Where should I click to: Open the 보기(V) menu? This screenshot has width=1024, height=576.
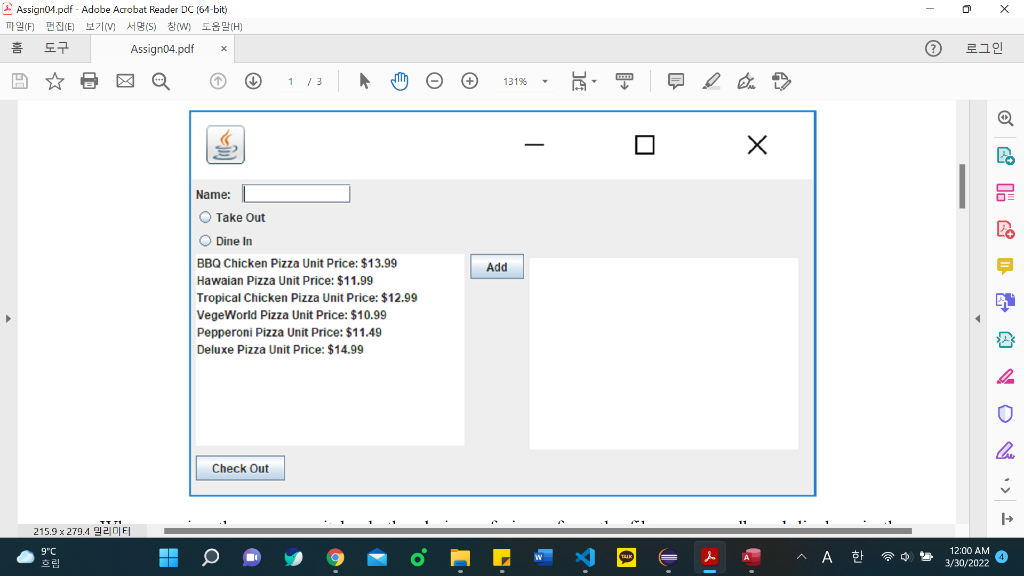tap(100, 26)
